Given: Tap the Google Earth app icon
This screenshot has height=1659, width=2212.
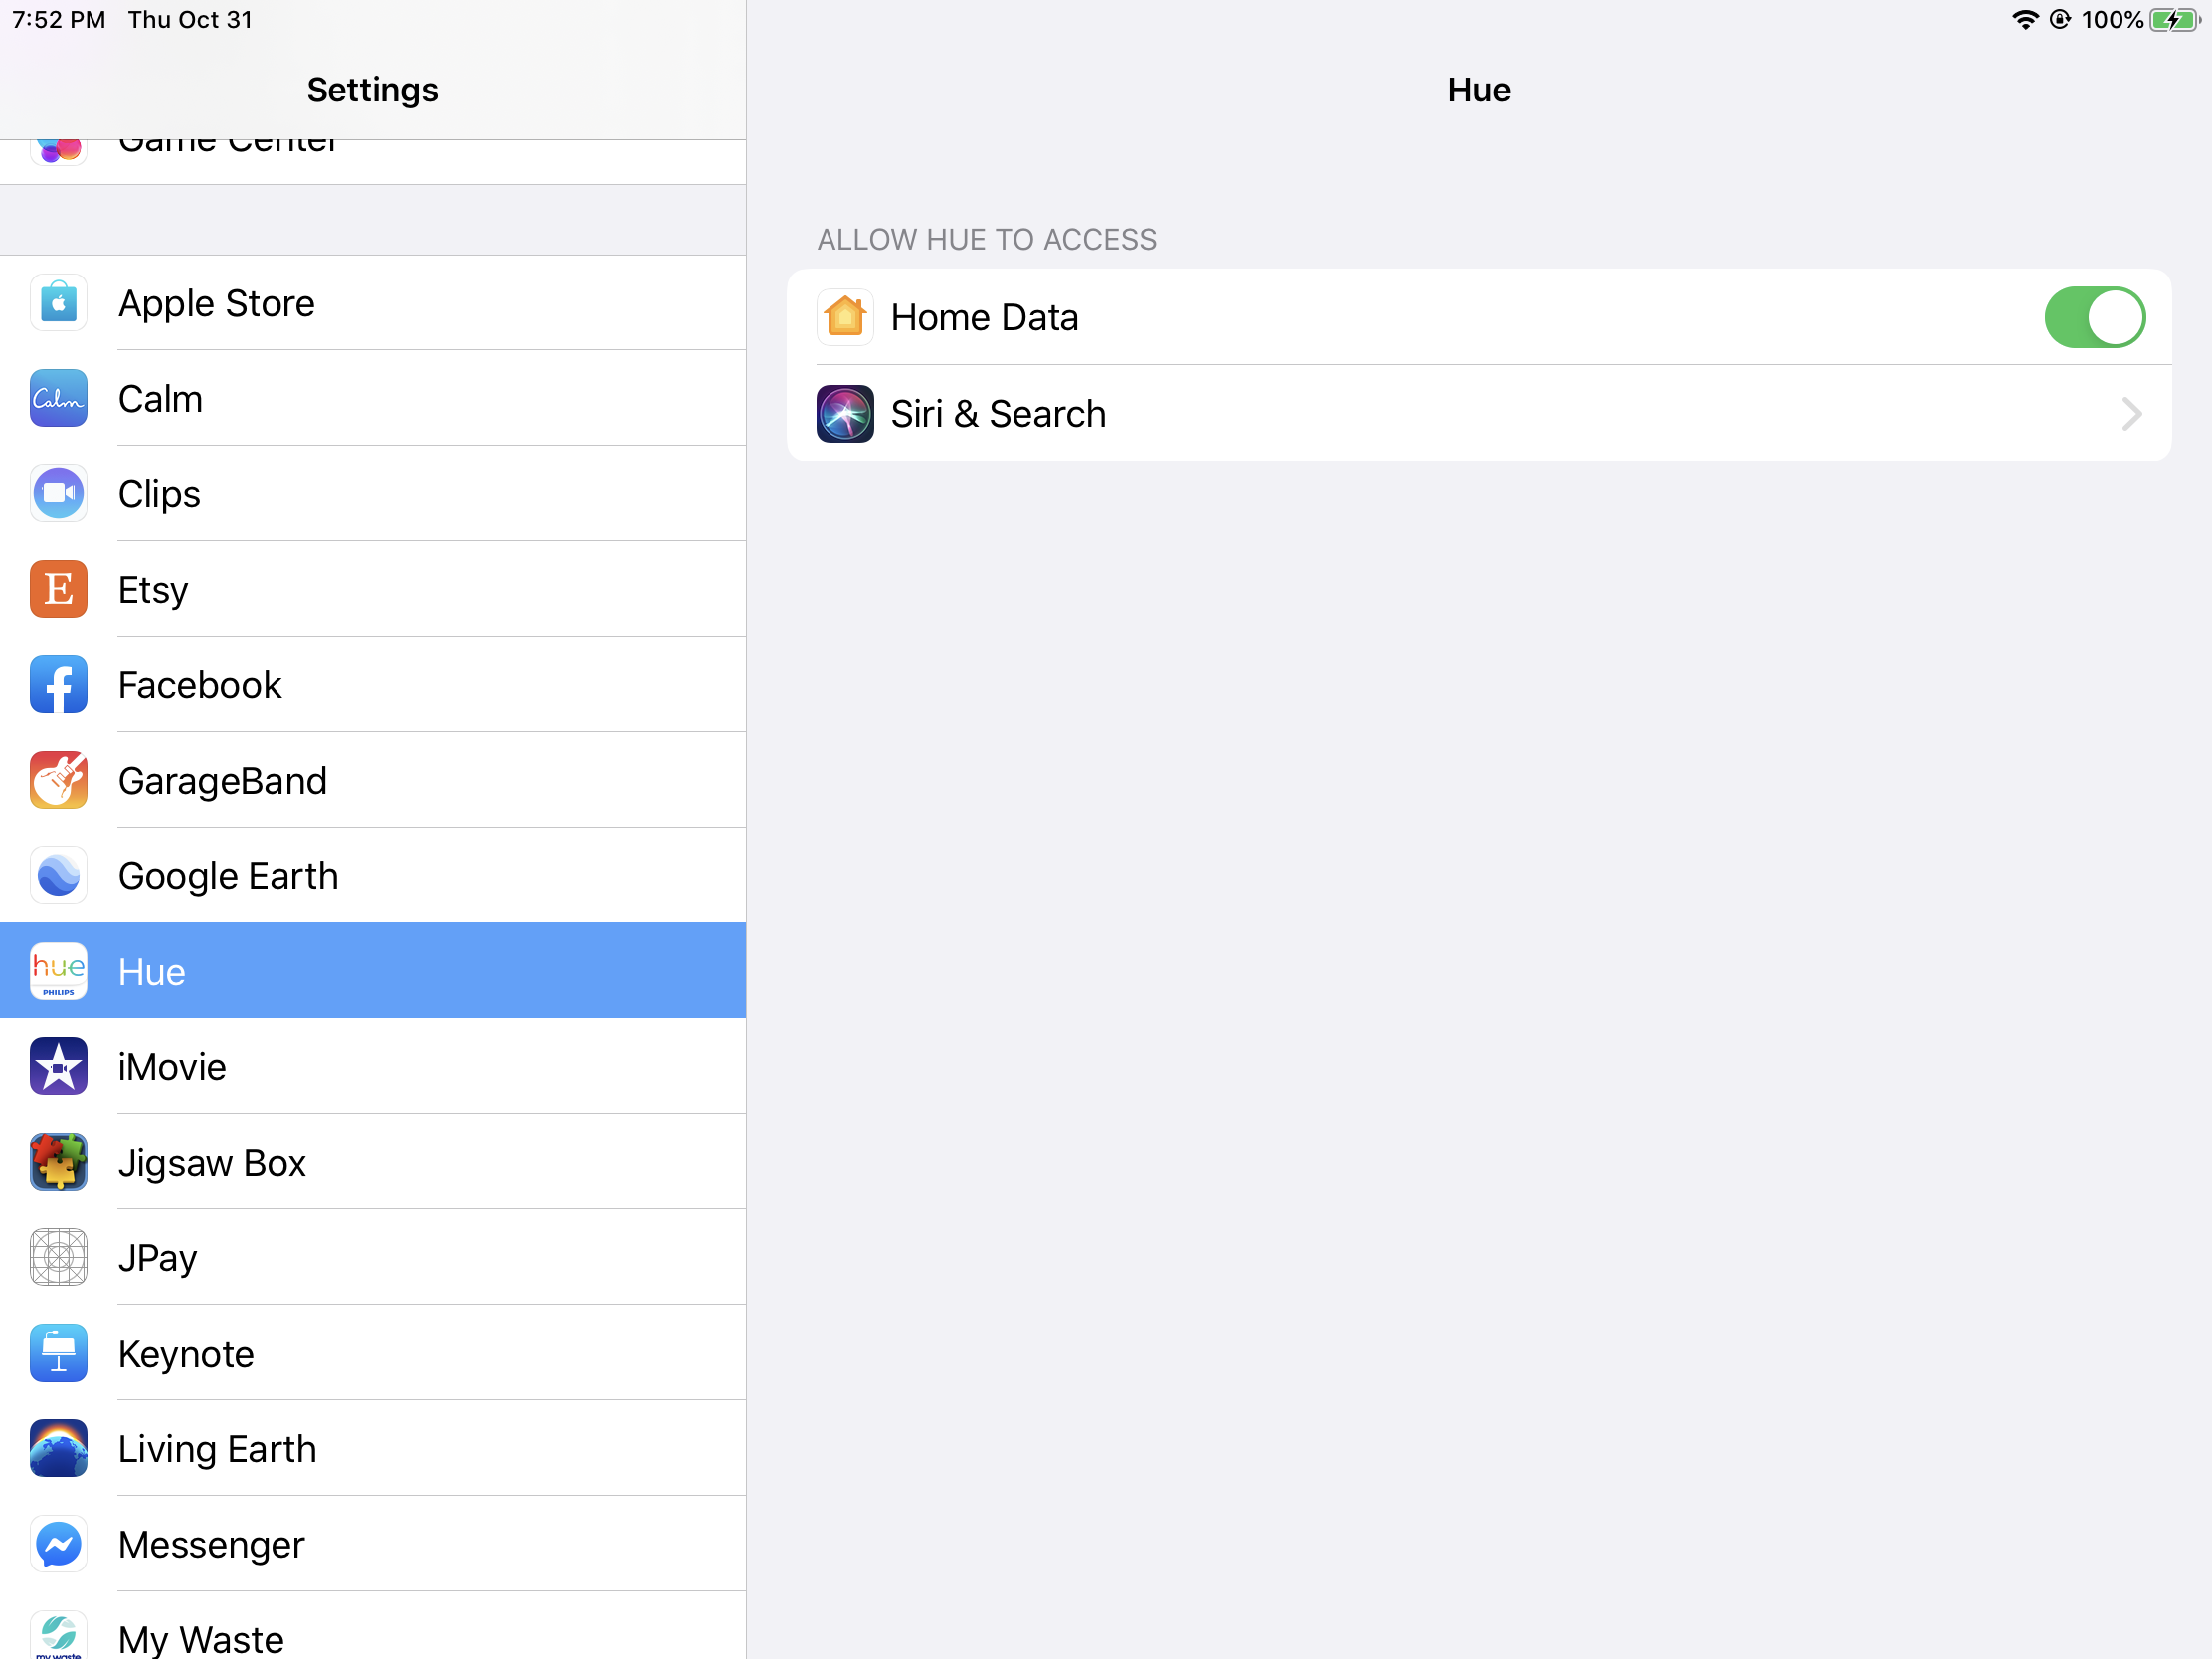Looking at the screenshot, I should (x=58, y=876).
